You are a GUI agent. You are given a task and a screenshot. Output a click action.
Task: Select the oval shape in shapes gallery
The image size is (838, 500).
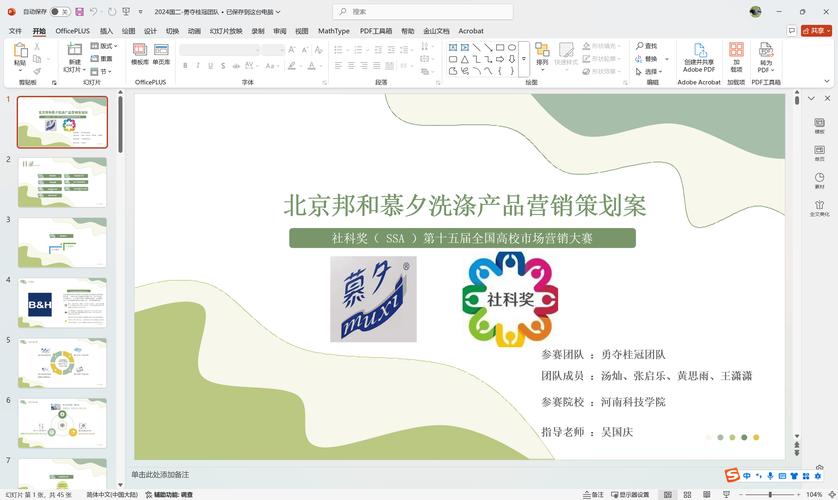coord(511,47)
